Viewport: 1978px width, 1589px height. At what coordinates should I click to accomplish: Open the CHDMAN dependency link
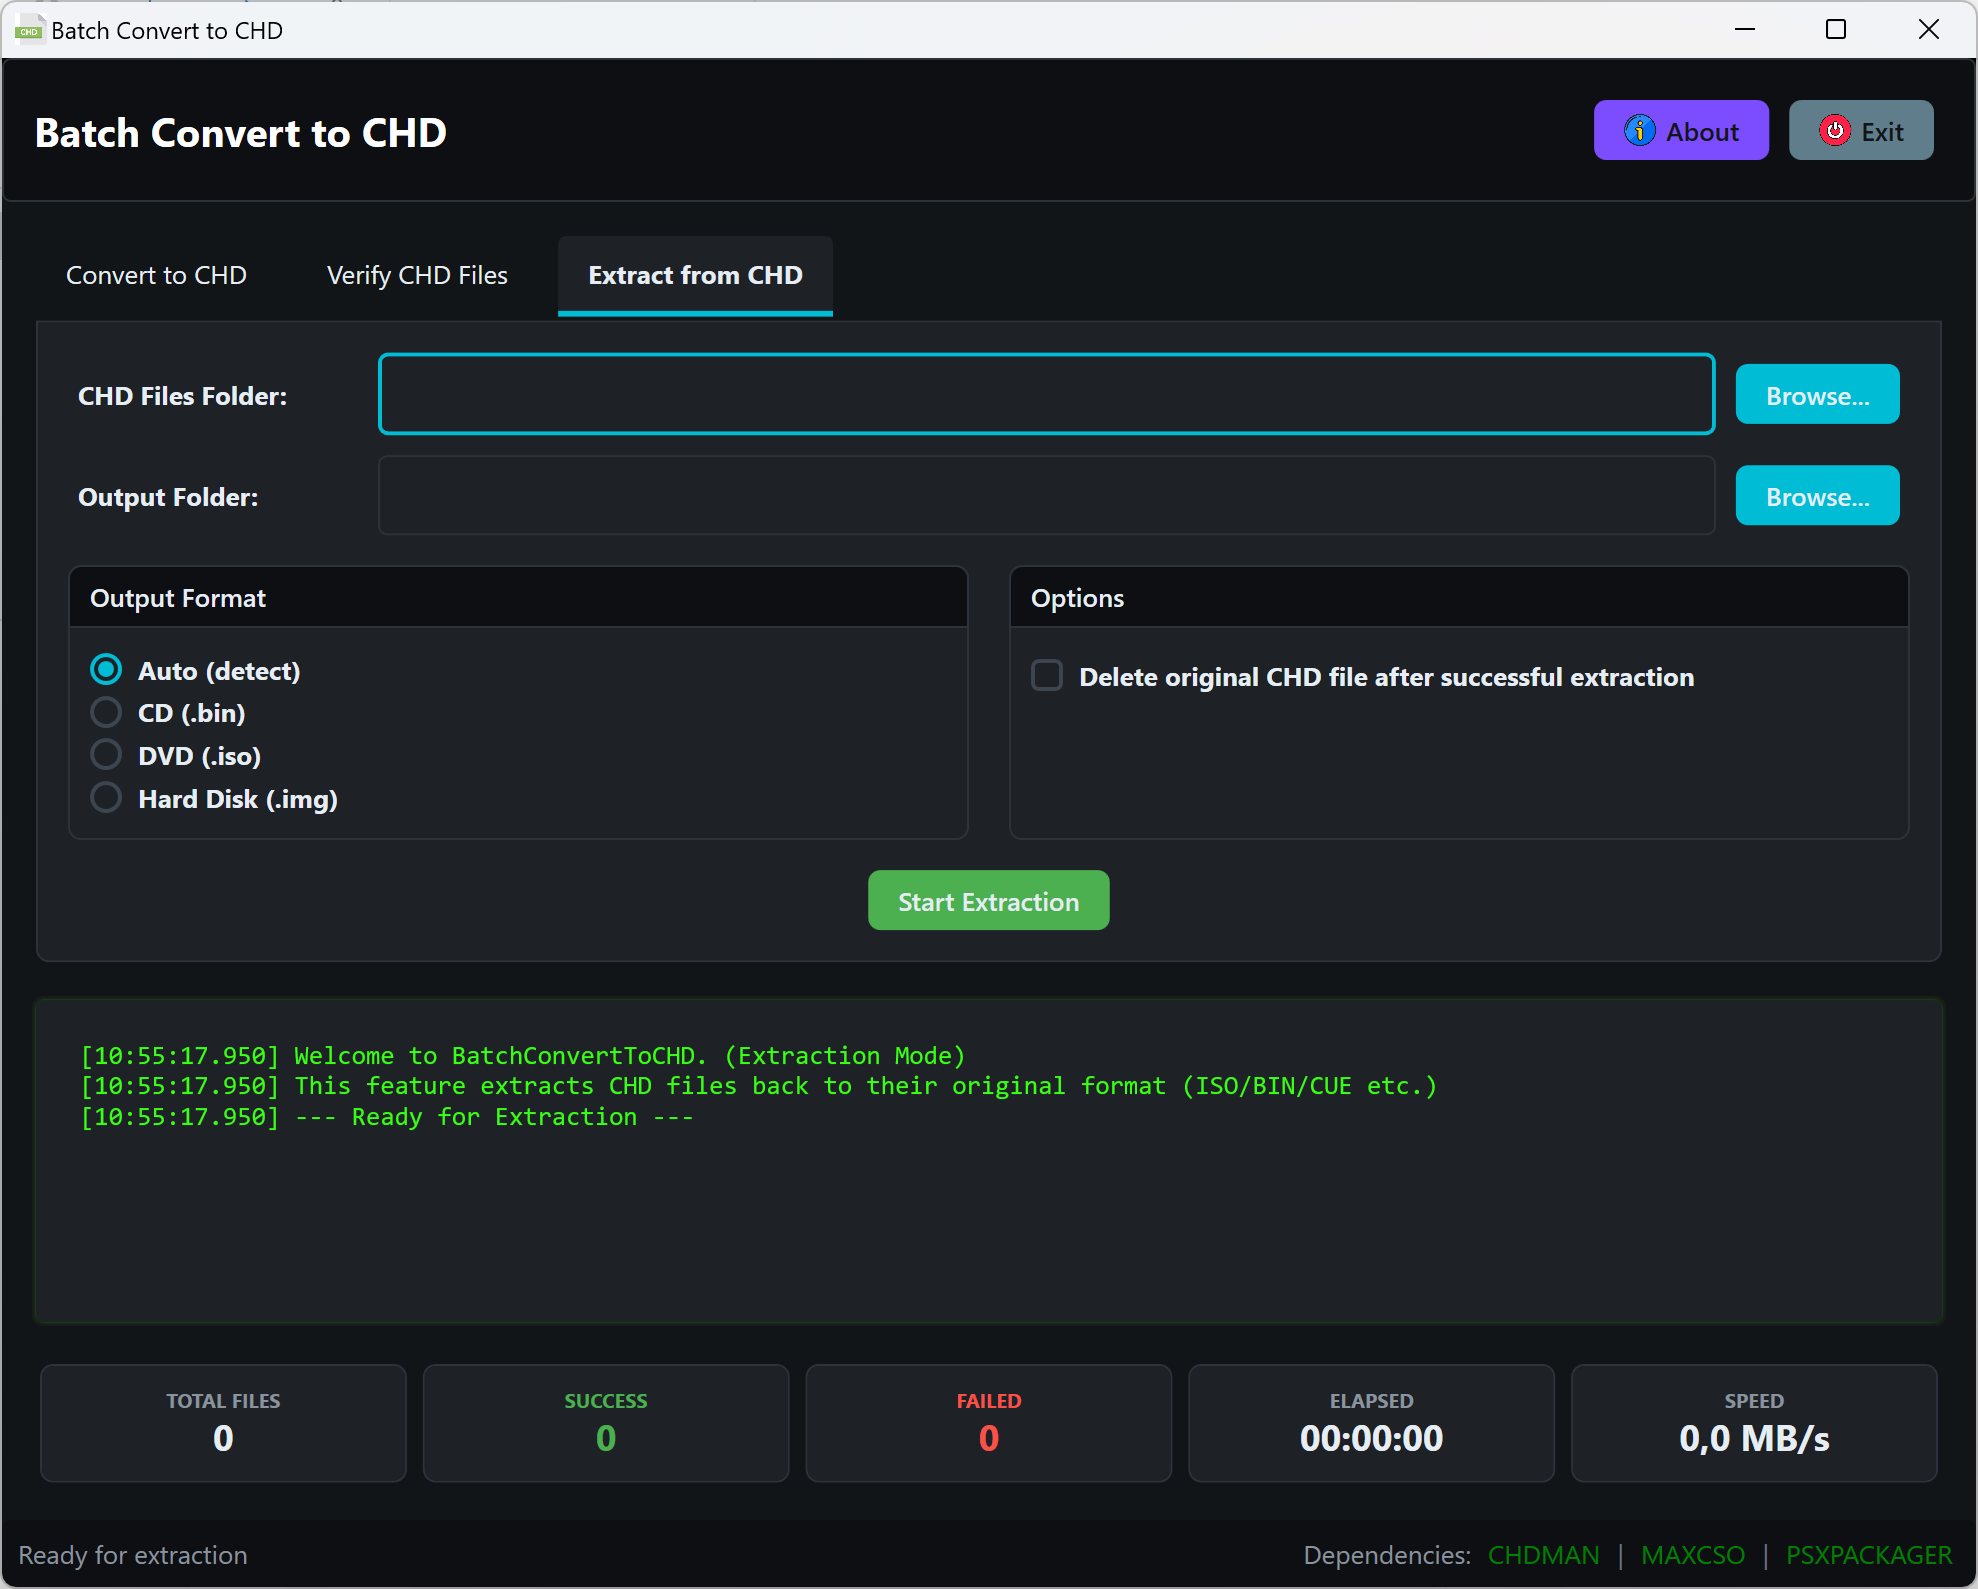pyautogui.click(x=1543, y=1555)
